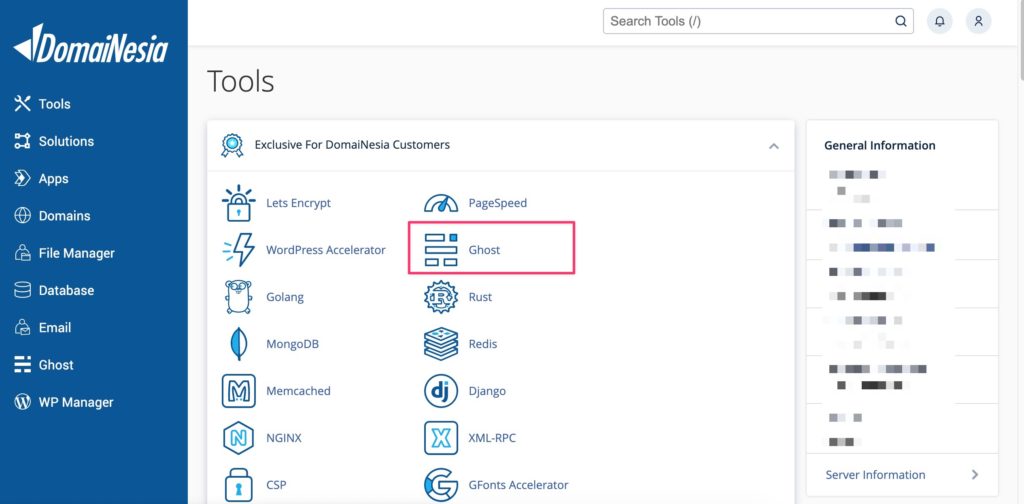Viewport: 1024px width, 504px height.
Task: Open the Lets Encrypt link
Action: (298, 203)
